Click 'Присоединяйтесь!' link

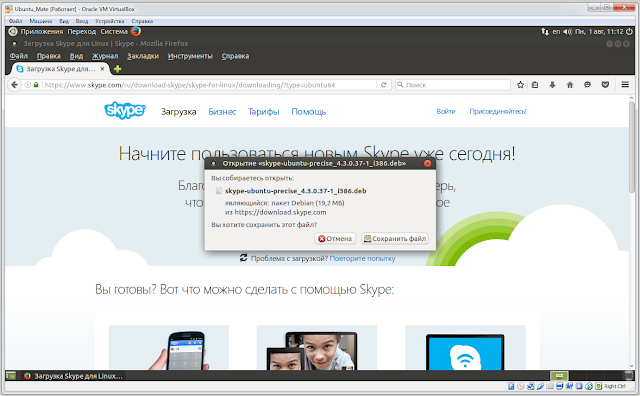tap(498, 111)
